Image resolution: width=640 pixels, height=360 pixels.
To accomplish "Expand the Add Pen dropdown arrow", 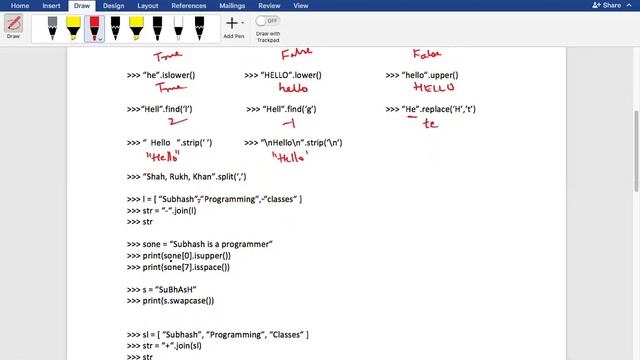I will point(243,23).
